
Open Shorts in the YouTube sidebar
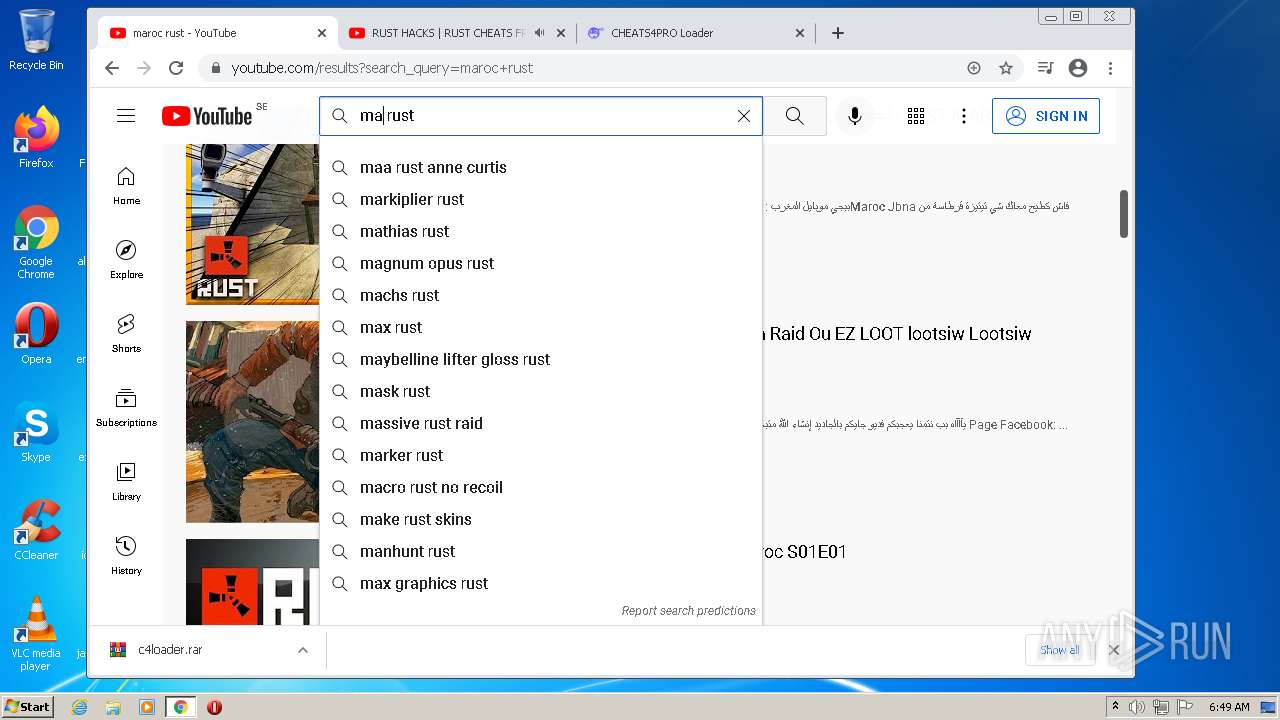point(127,334)
